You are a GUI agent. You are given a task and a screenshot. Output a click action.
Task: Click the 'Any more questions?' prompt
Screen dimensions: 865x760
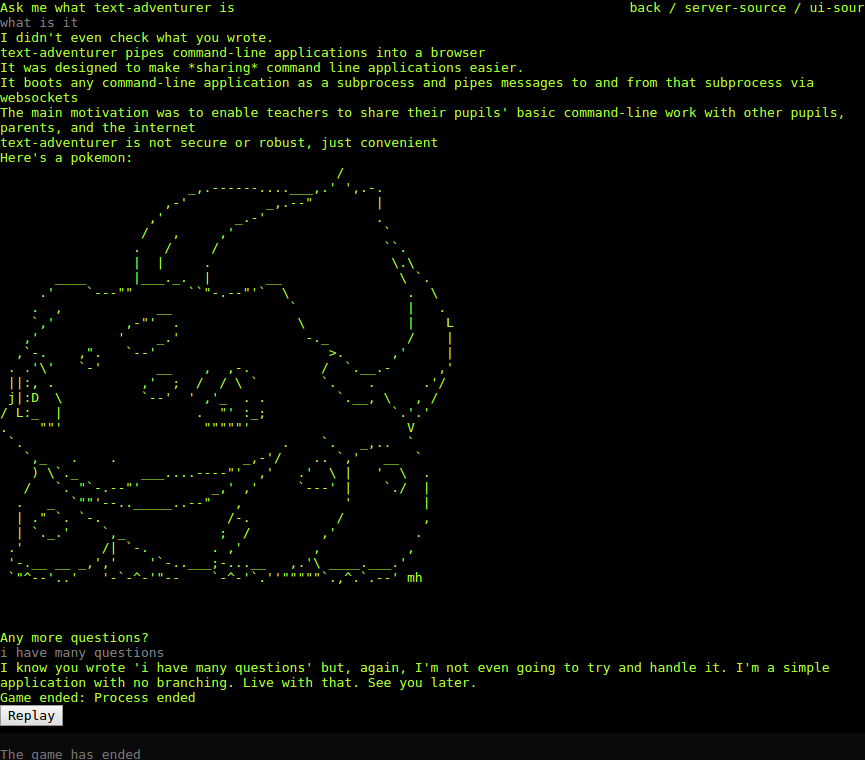click(74, 638)
